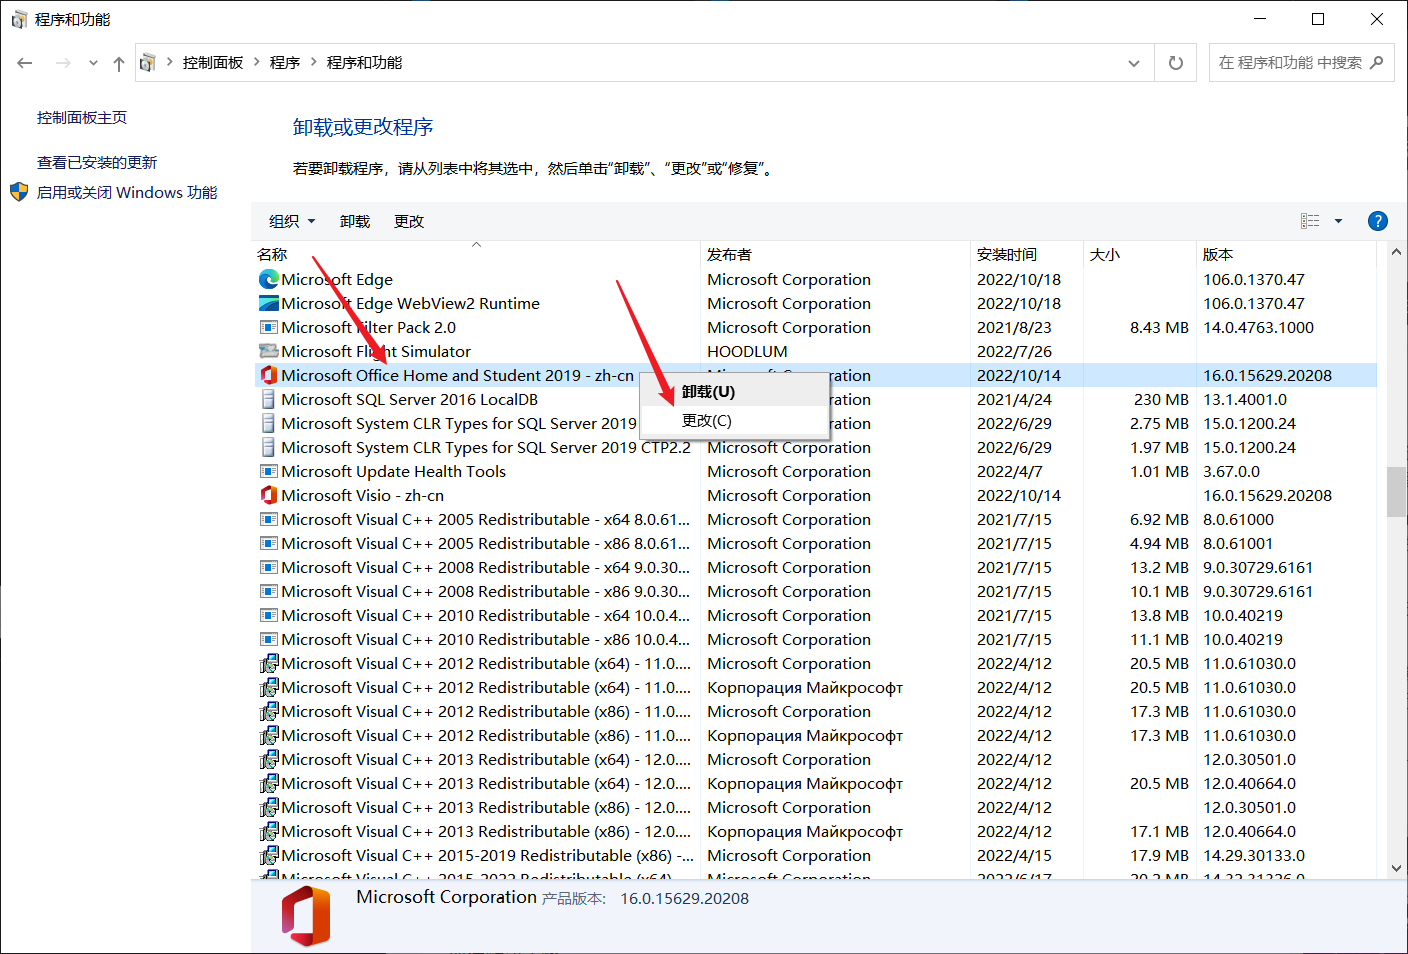Select Microsoft Update Health Tools row

816,472
